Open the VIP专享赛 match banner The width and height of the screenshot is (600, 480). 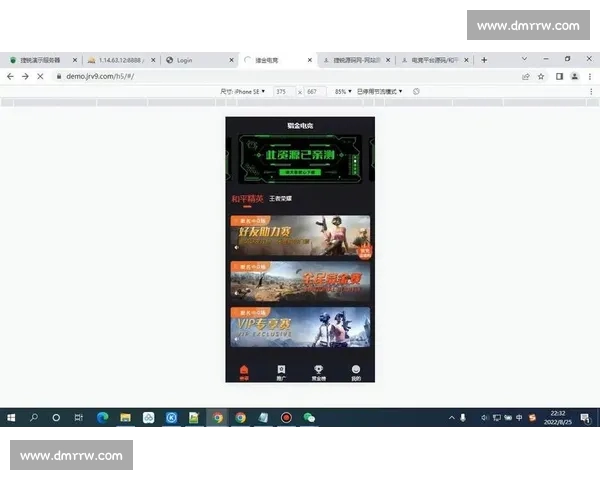[300, 326]
